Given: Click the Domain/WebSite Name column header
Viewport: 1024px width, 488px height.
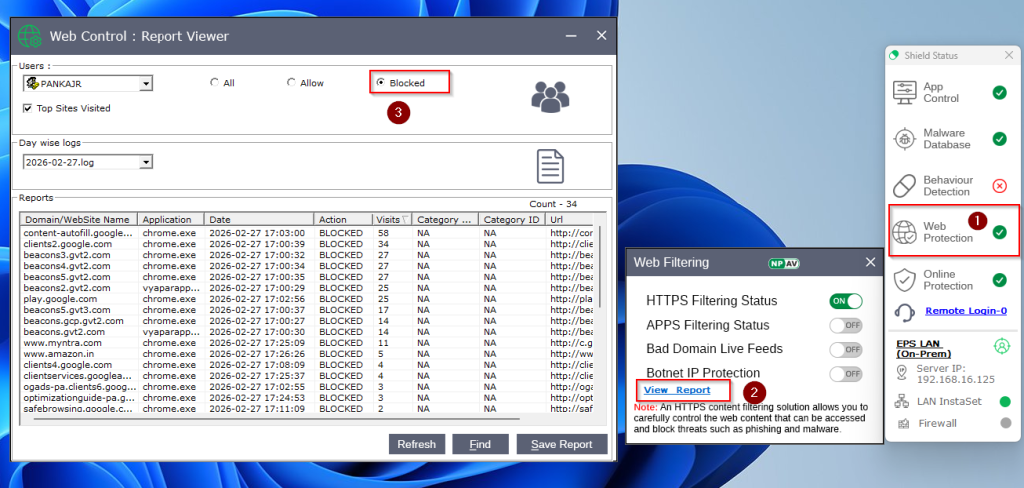Looking at the screenshot, I should point(77,219).
